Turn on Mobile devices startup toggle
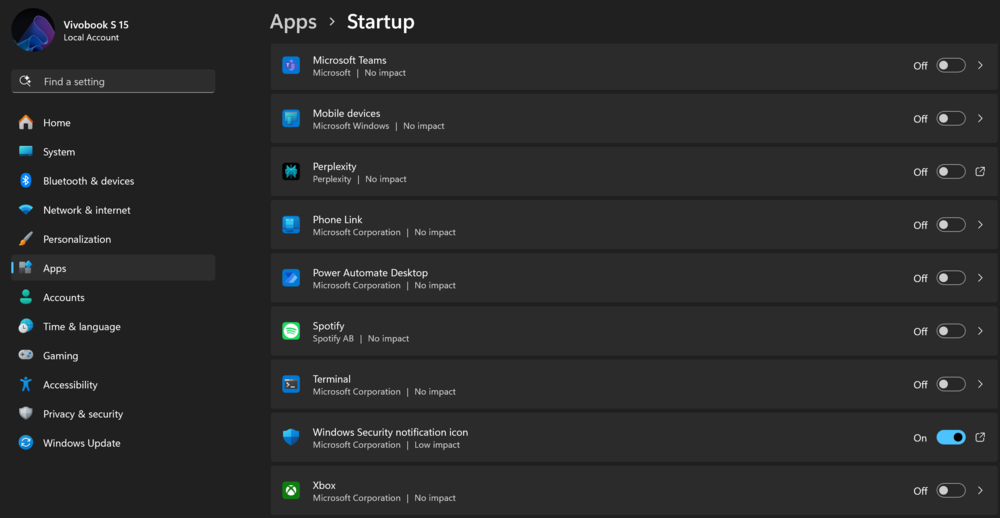Viewport: 1000px width, 518px height. [x=950, y=119]
